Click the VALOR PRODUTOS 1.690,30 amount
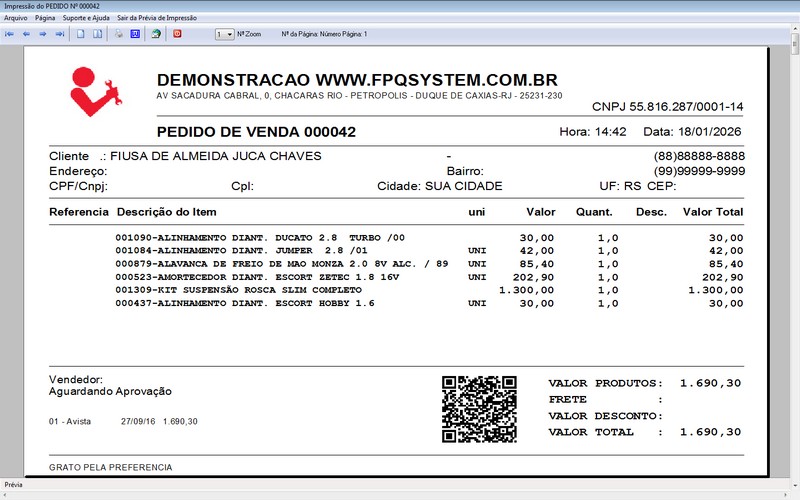 point(710,383)
